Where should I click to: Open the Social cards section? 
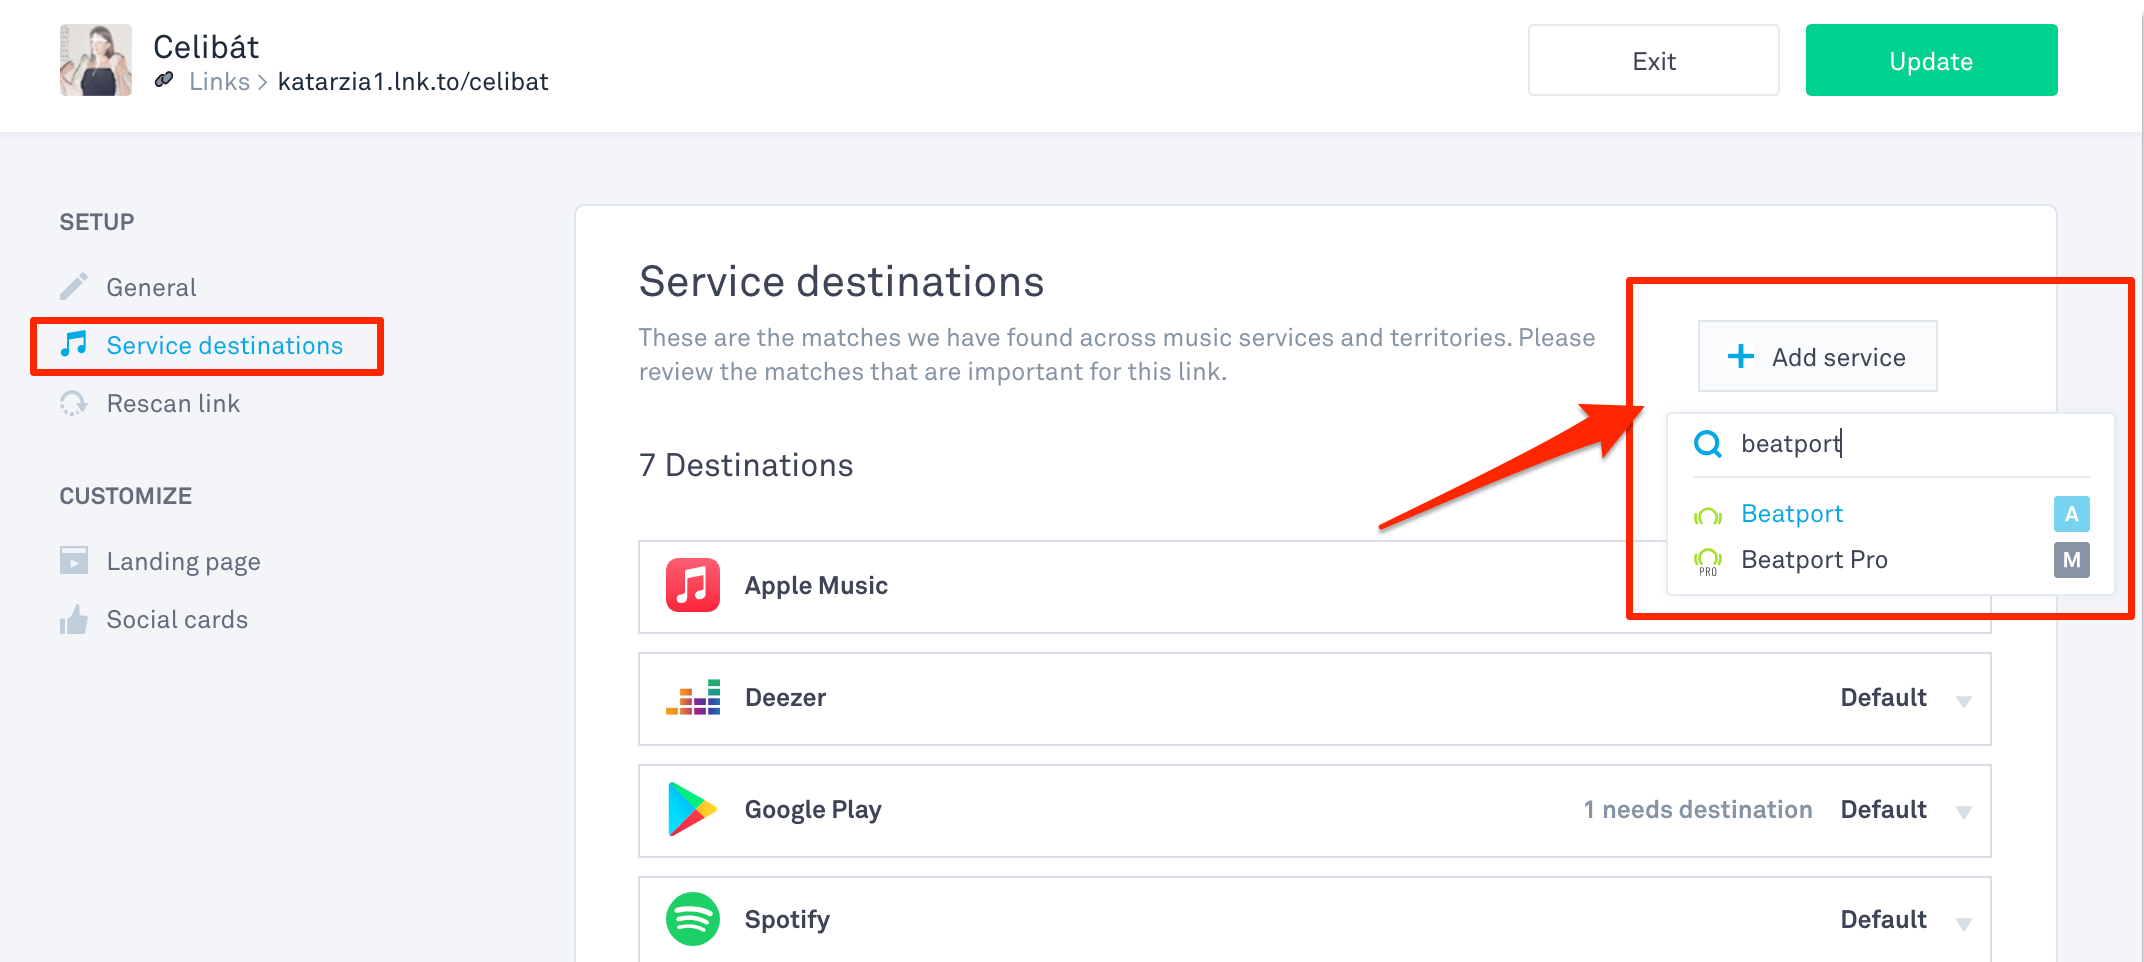click(x=177, y=620)
